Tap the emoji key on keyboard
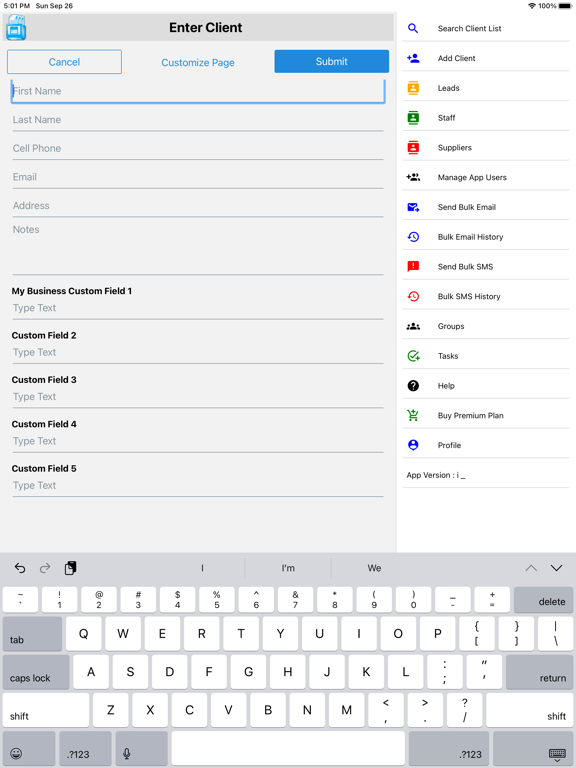 coord(29,749)
